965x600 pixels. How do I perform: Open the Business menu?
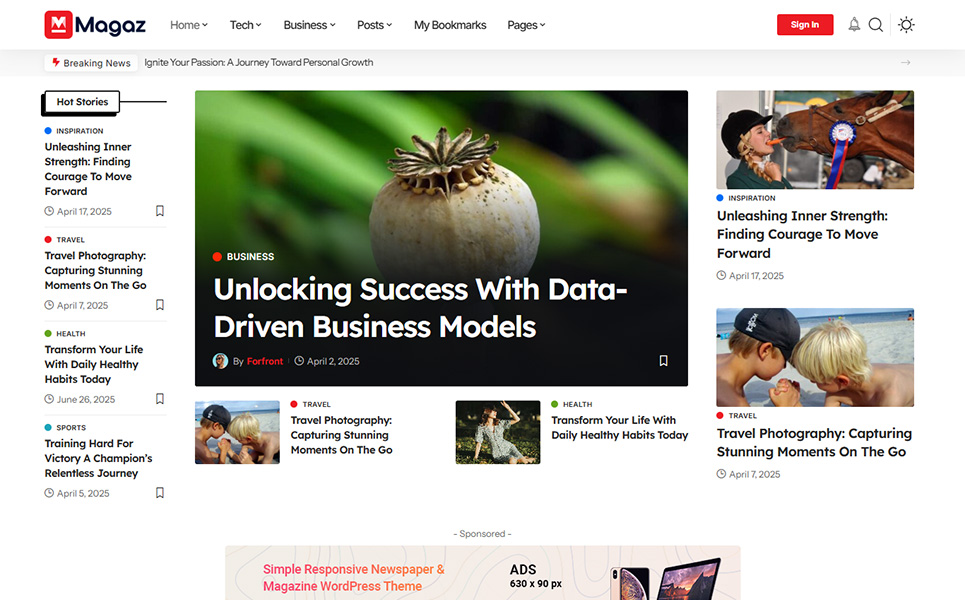click(310, 25)
